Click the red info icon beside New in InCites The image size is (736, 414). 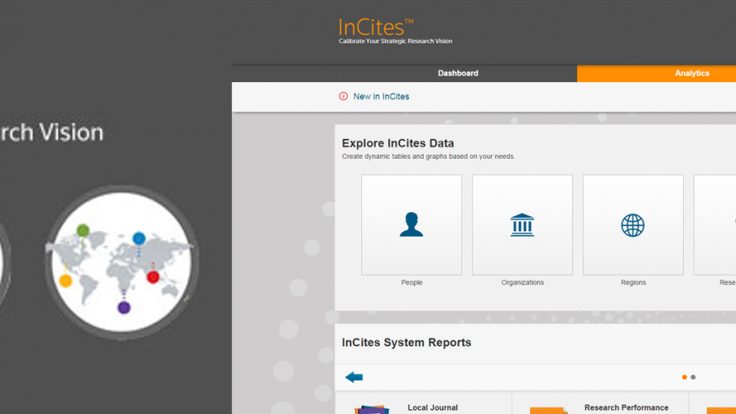tap(343, 96)
